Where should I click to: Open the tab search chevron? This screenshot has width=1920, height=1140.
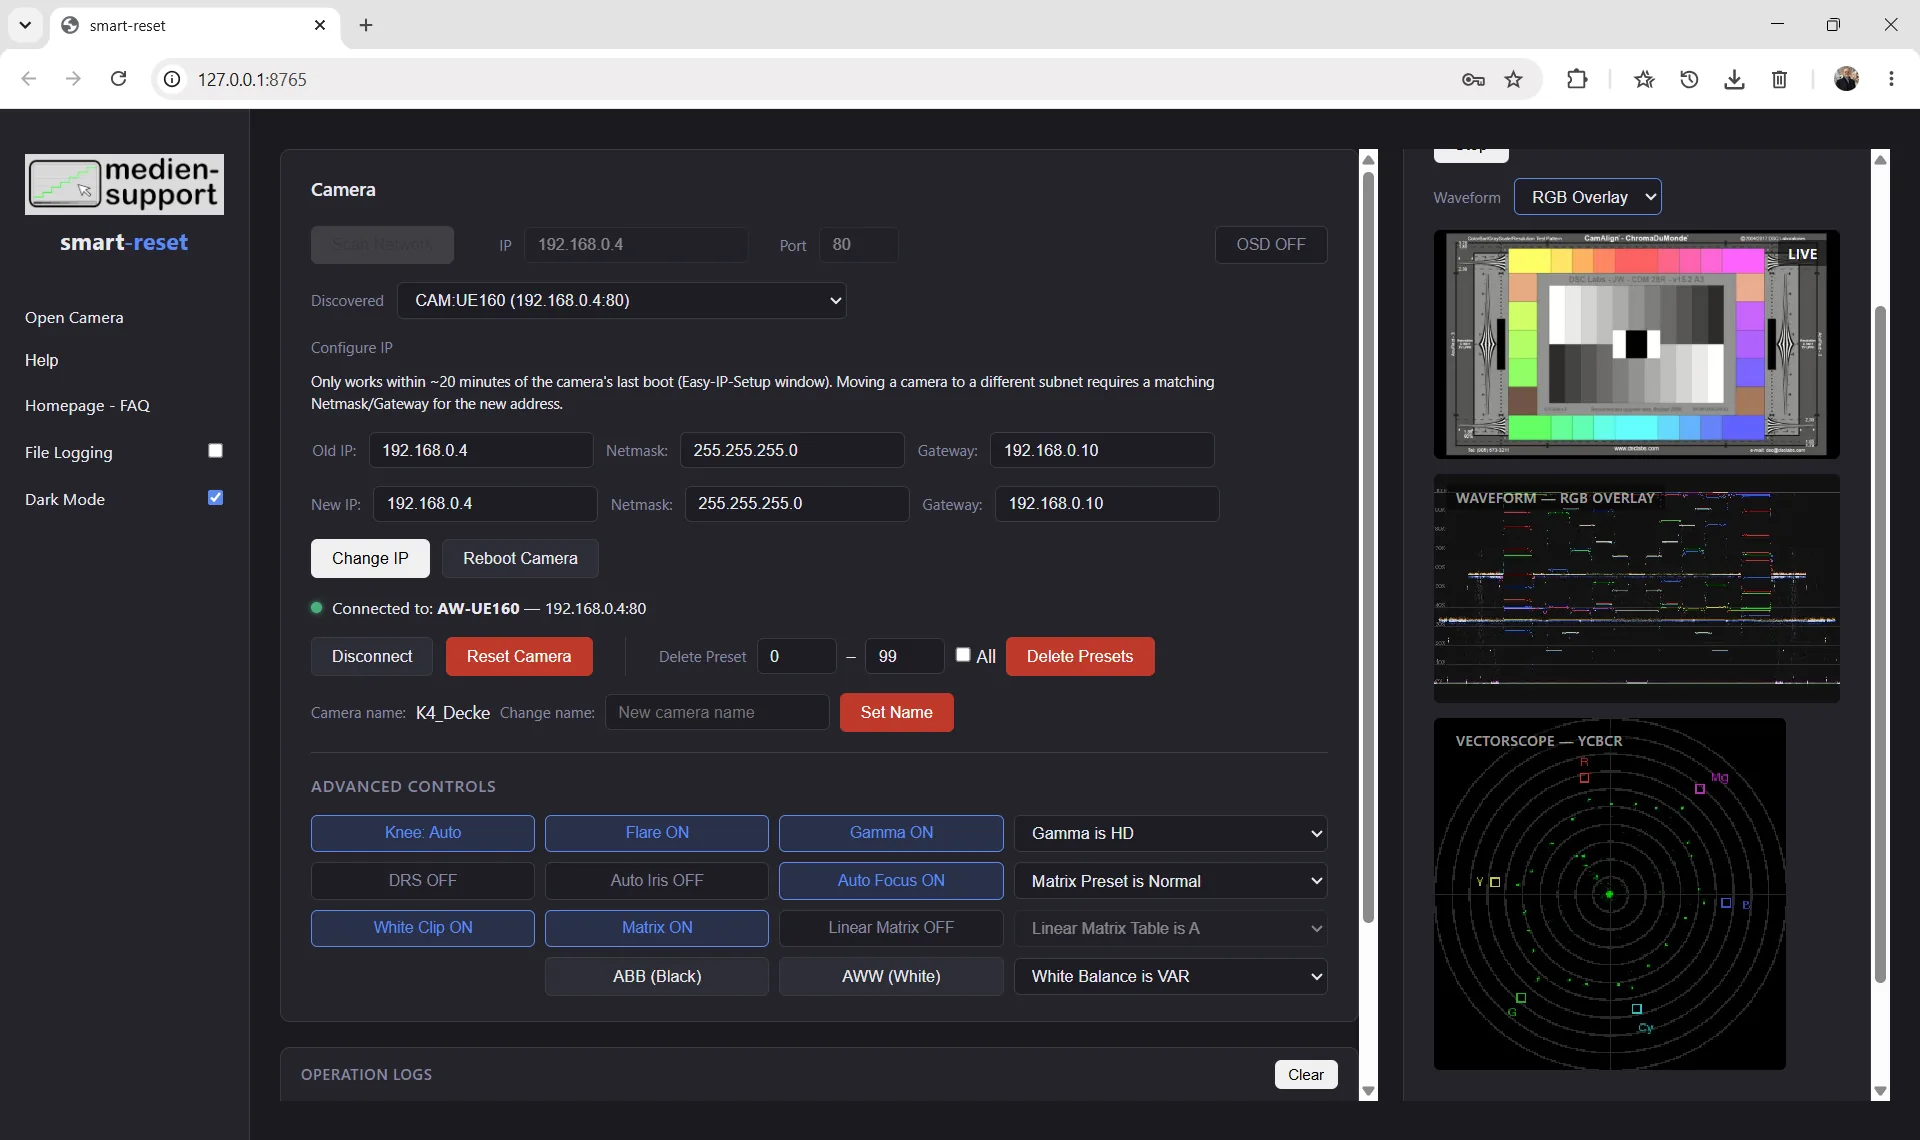25,25
